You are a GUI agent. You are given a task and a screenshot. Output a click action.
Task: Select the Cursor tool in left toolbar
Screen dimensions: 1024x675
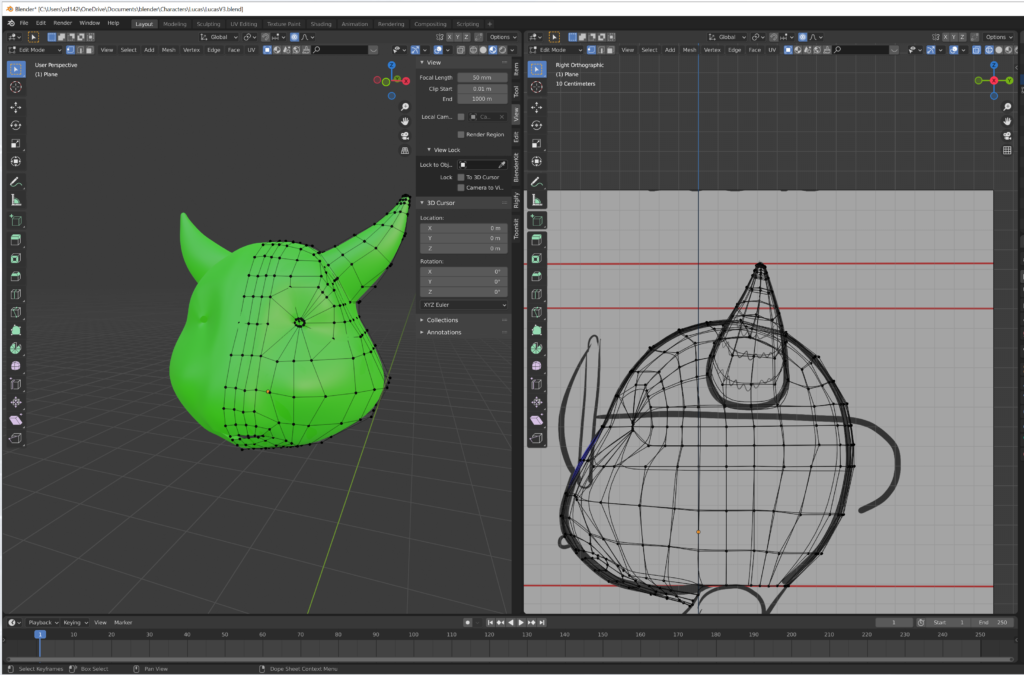click(x=16, y=87)
